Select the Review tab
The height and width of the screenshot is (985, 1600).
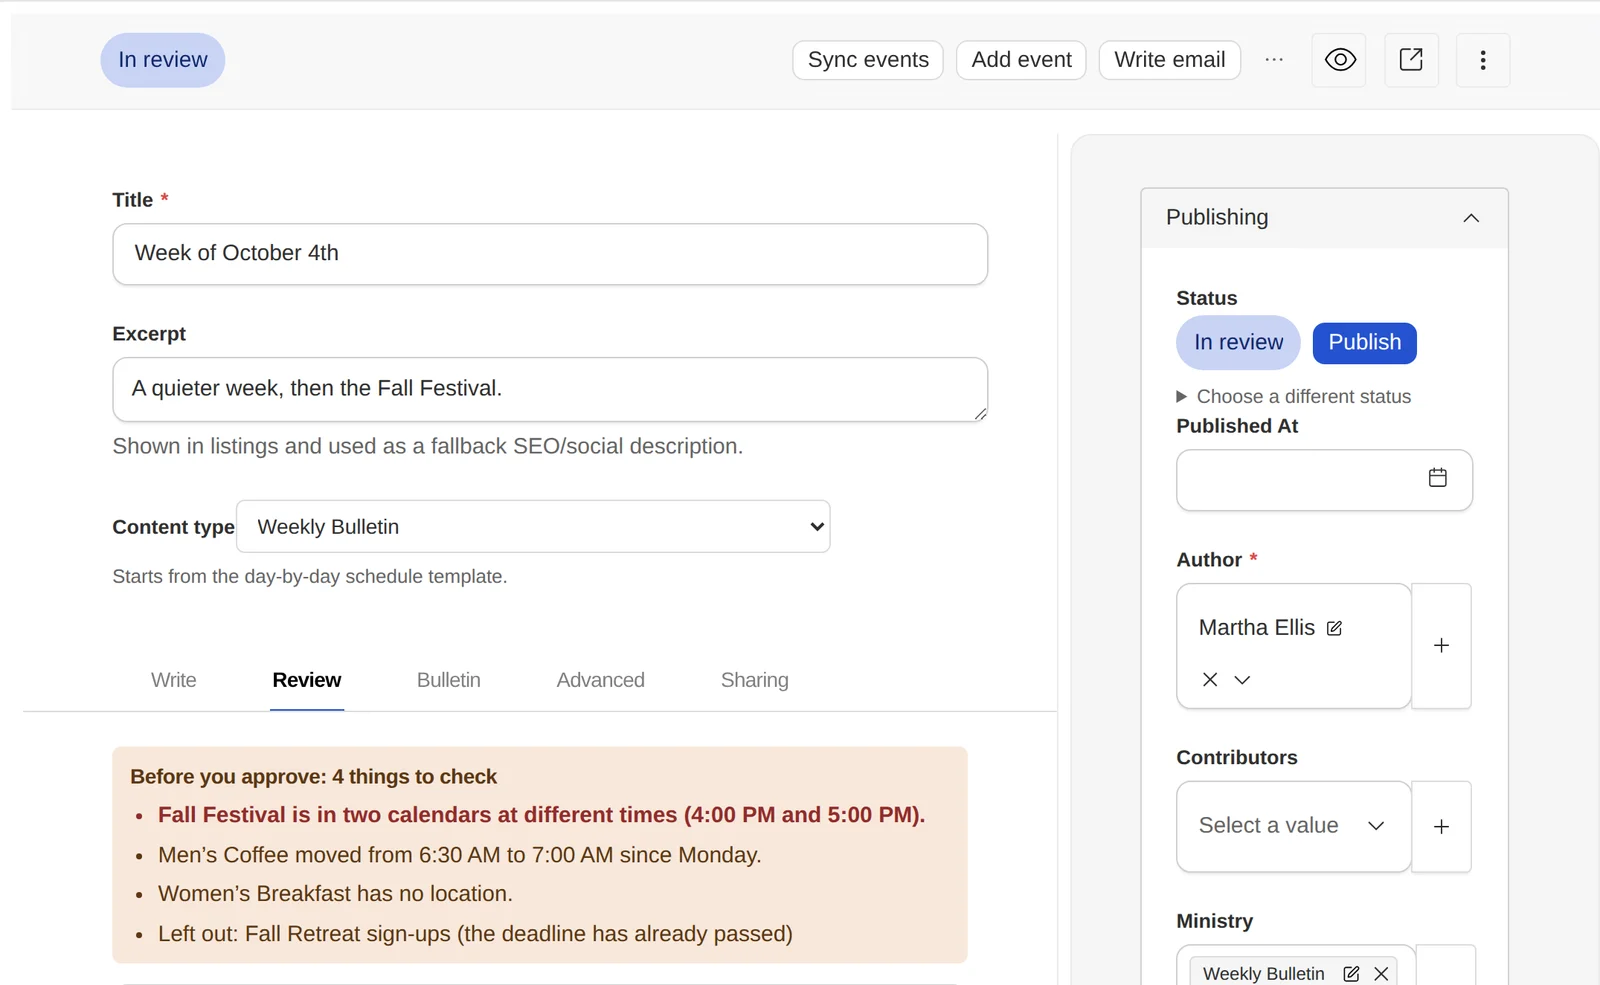(307, 681)
